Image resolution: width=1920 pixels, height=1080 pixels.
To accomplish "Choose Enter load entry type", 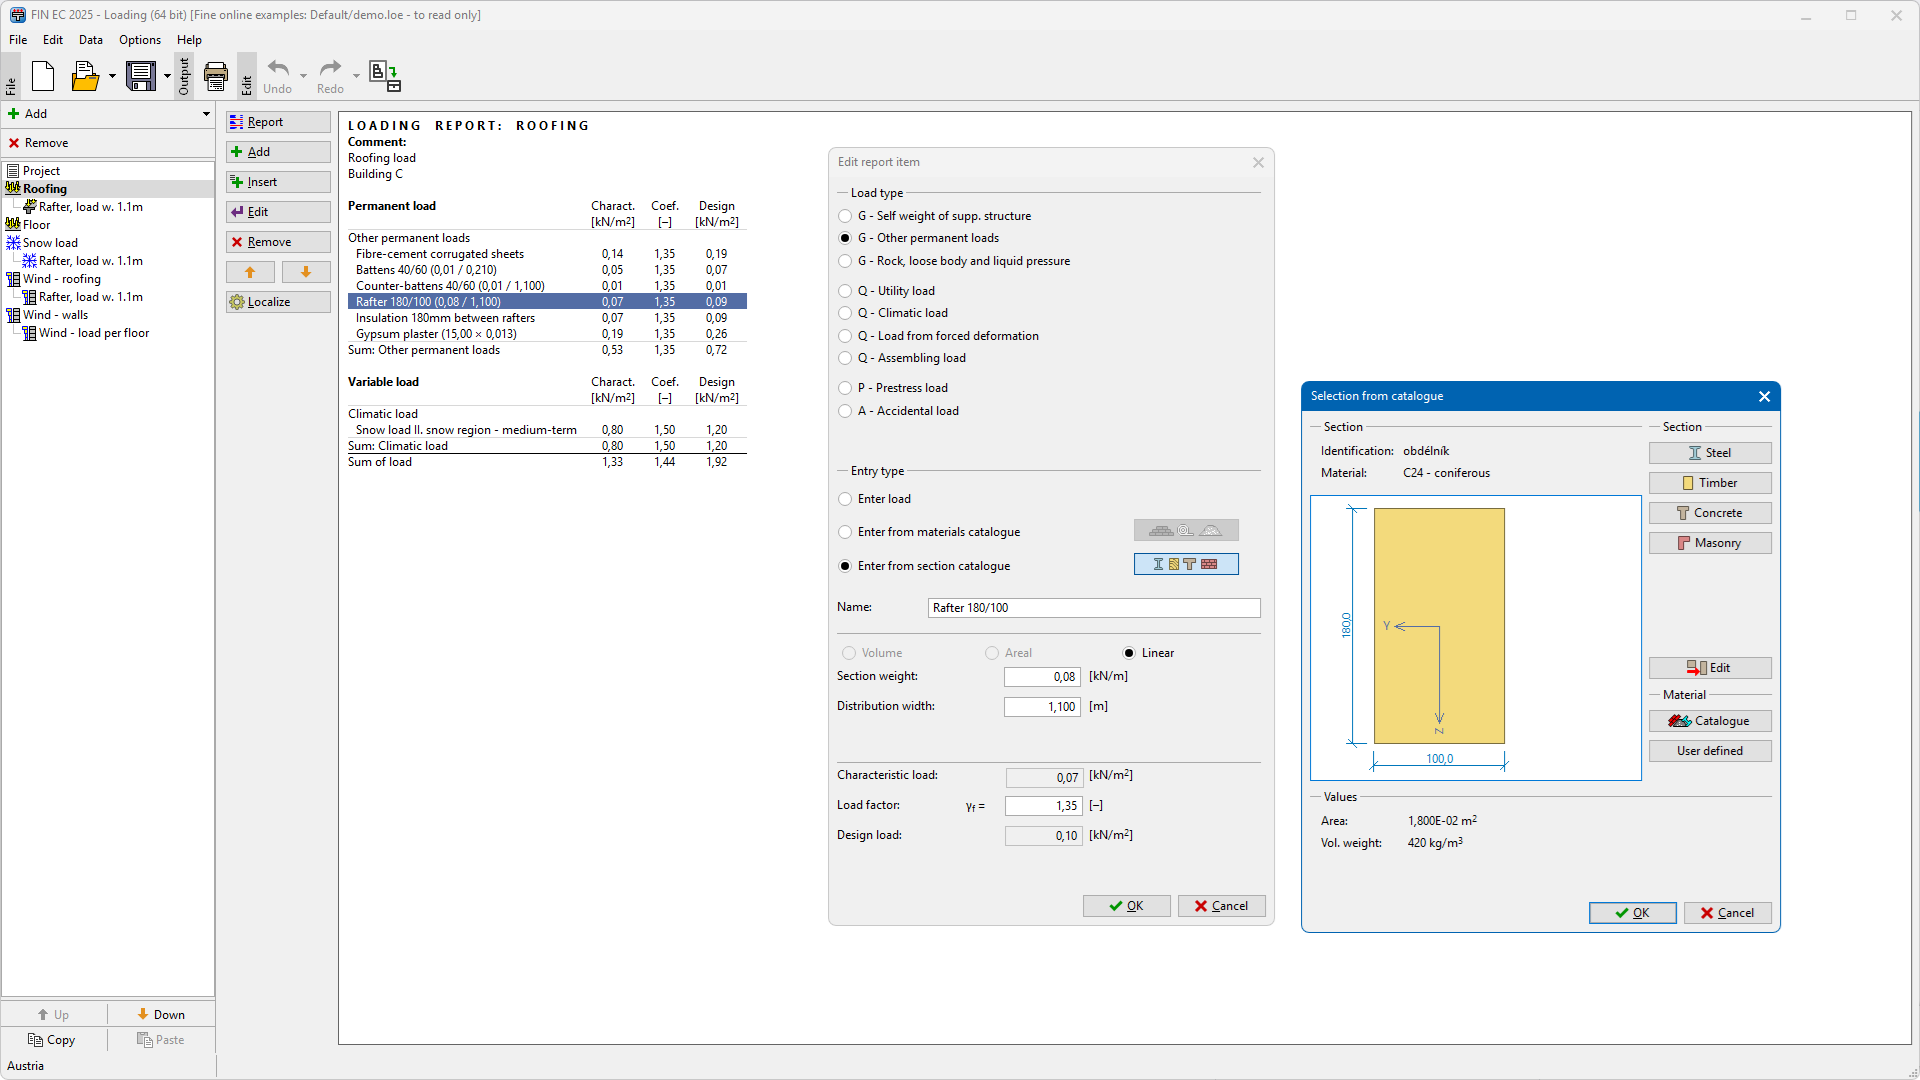I will [846, 499].
